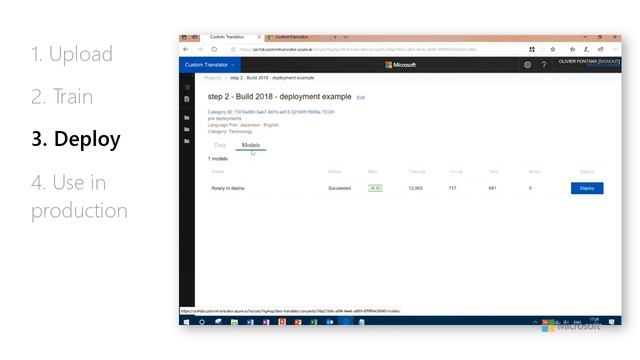Click the 'Succeeded' status cell
The image size is (640, 360).
pos(340,188)
